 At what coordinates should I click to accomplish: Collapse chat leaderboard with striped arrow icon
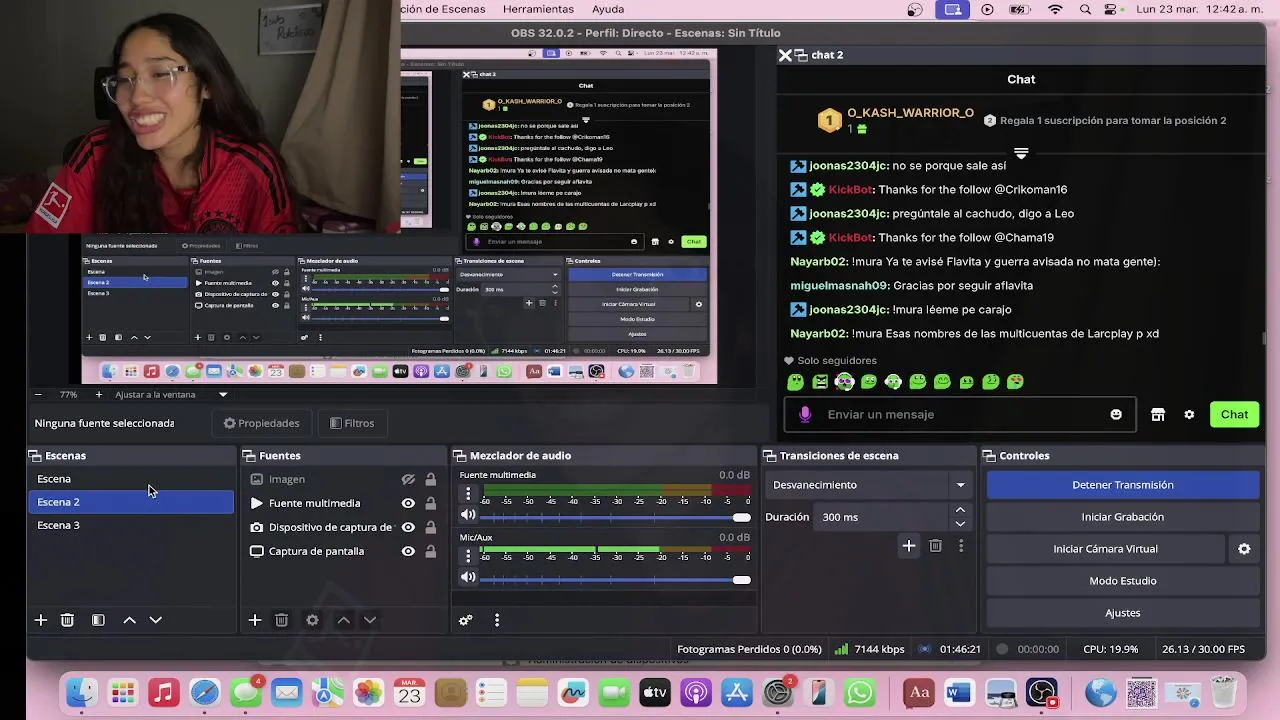pos(1021,153)
